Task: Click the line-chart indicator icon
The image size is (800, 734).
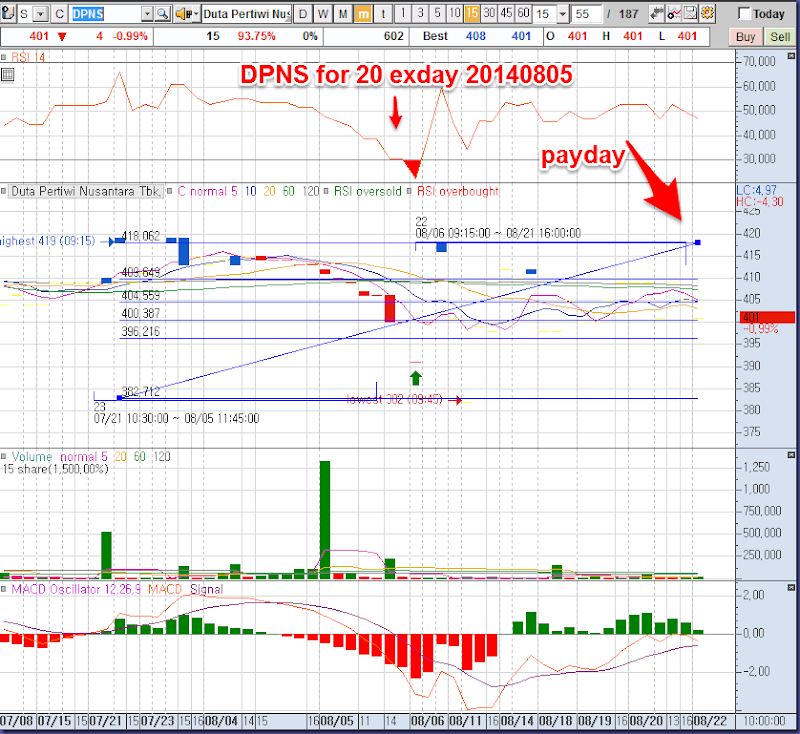Action: coord(675,14)
